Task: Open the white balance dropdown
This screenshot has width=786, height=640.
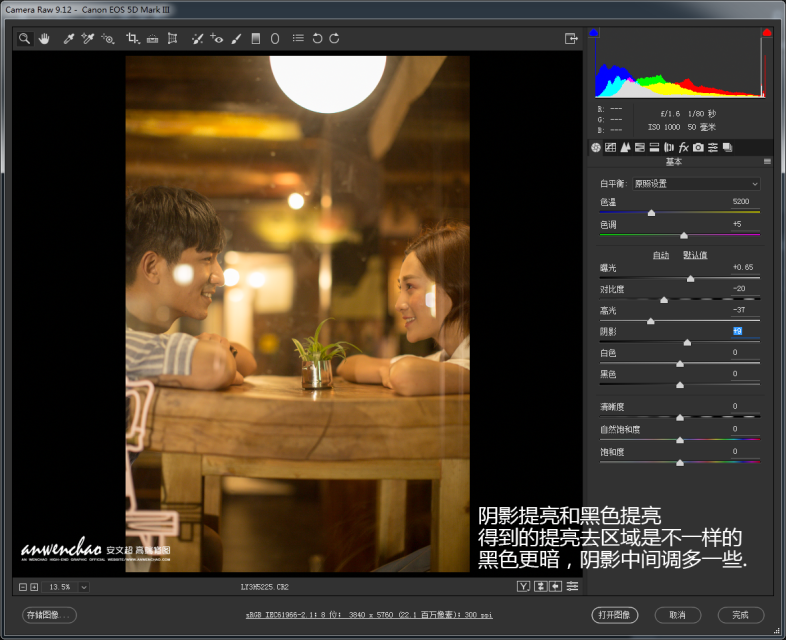Action: pyautogui.click(x=696, y=184)
